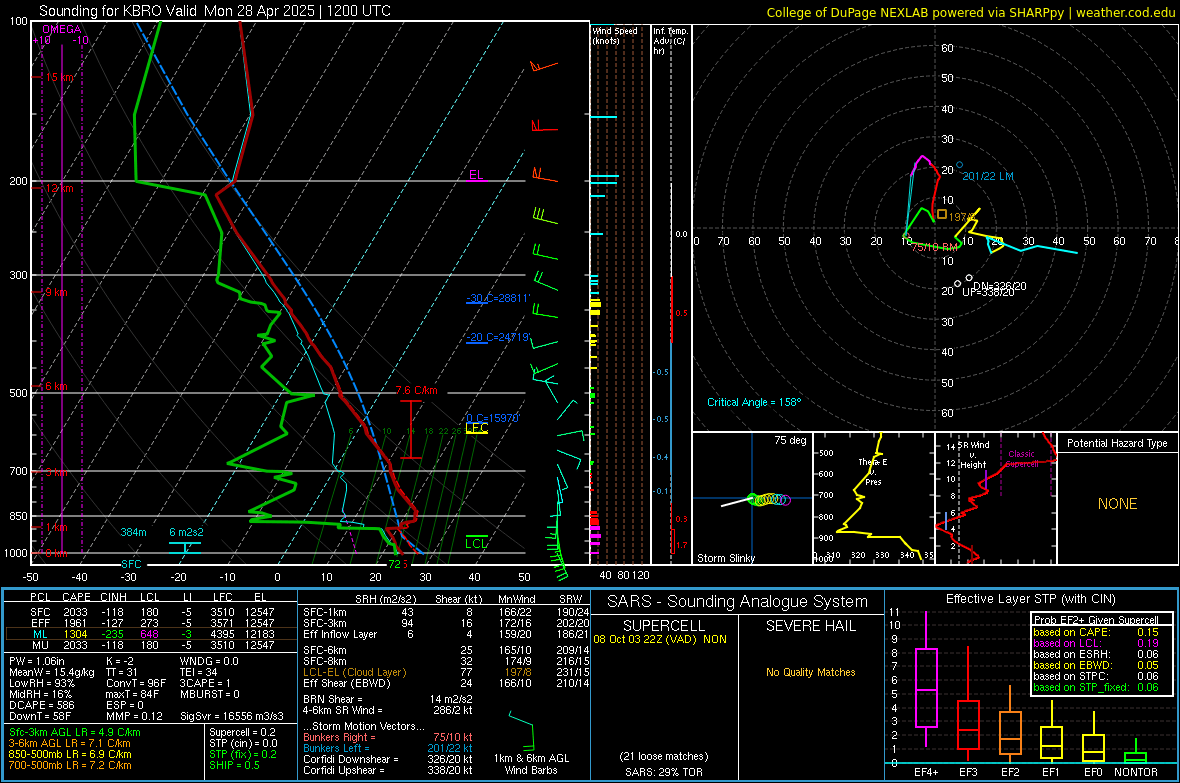
Task: Click the '75 deg' slinky value
Action: 790,440
